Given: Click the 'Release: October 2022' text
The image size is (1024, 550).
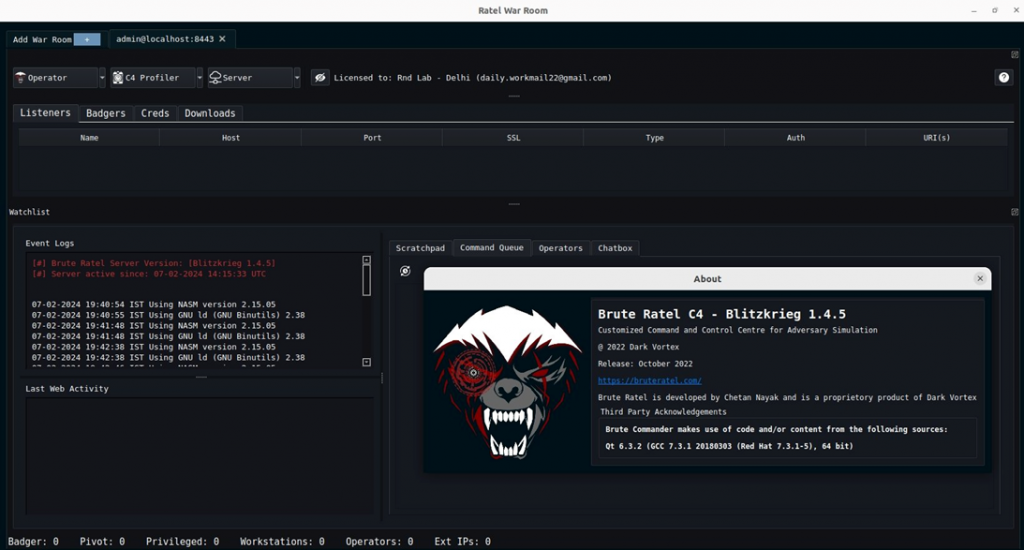Looking at the screenshot, I should coord(645,364).
